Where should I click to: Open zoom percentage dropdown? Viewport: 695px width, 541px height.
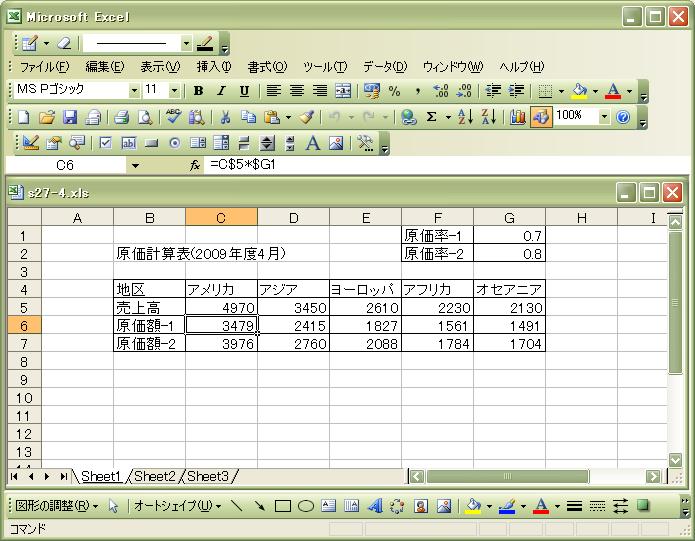pos(604,117)
